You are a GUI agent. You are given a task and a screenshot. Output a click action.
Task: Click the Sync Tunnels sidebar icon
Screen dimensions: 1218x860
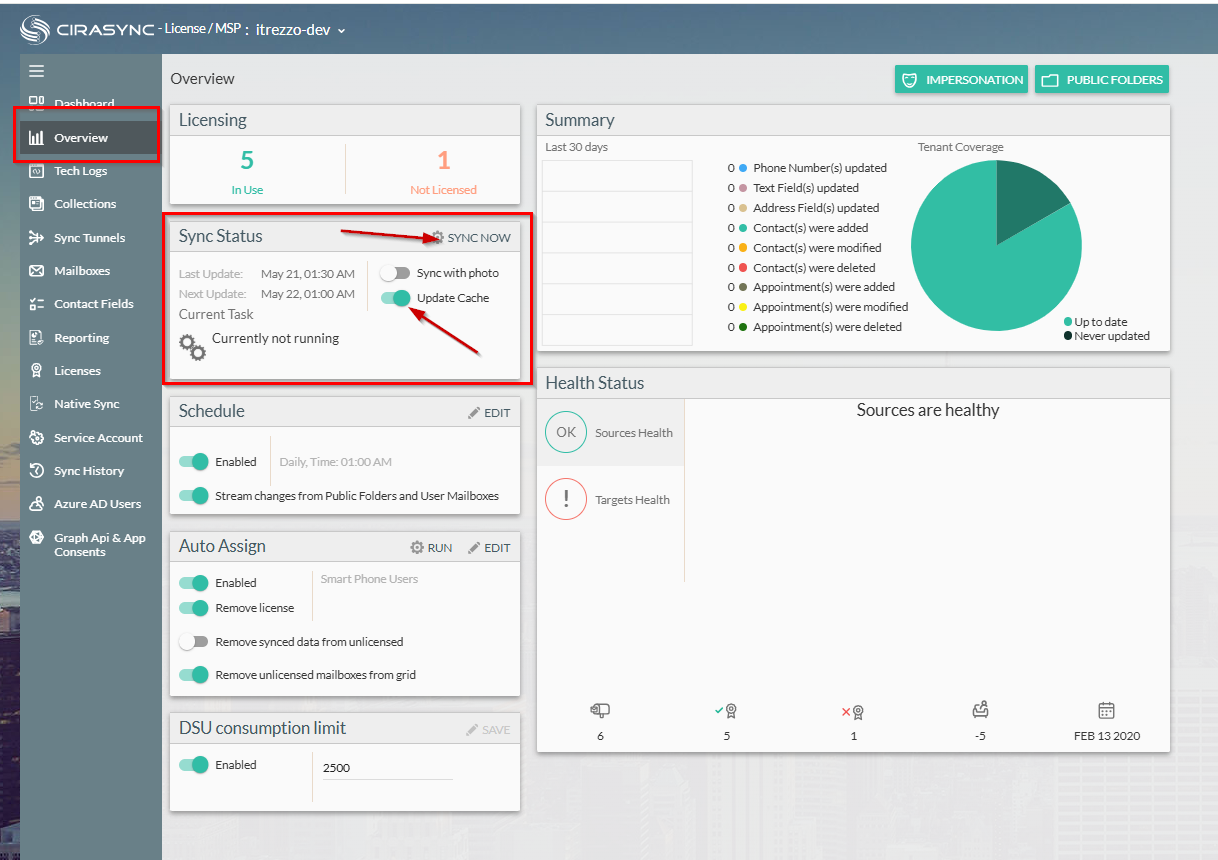click(37, 238)
